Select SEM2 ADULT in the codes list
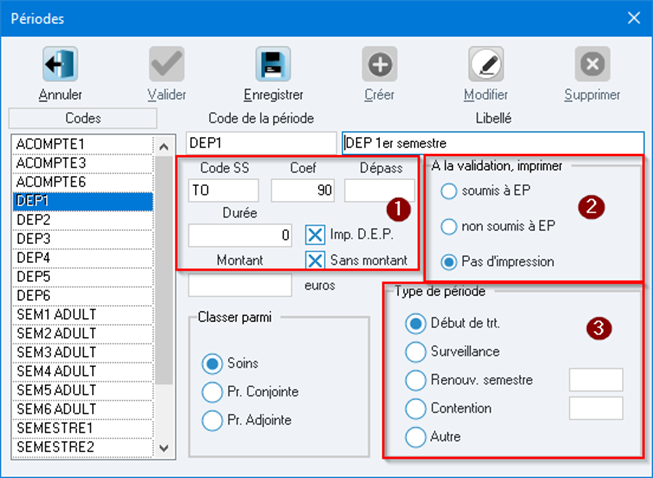Image resolution: width=653 pixels, height=478 pixels. click(x=83, y=334)
